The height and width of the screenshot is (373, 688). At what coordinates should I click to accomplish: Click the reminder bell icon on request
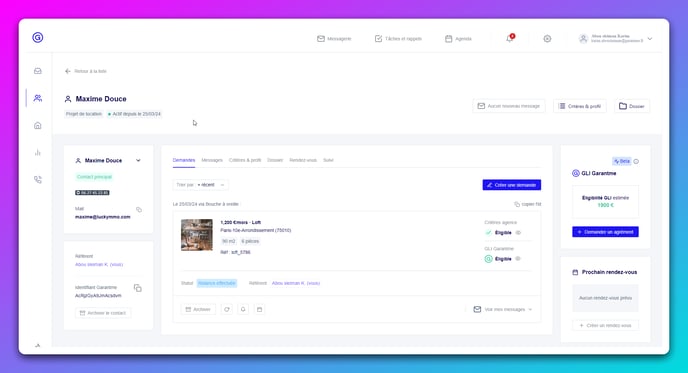243,309
